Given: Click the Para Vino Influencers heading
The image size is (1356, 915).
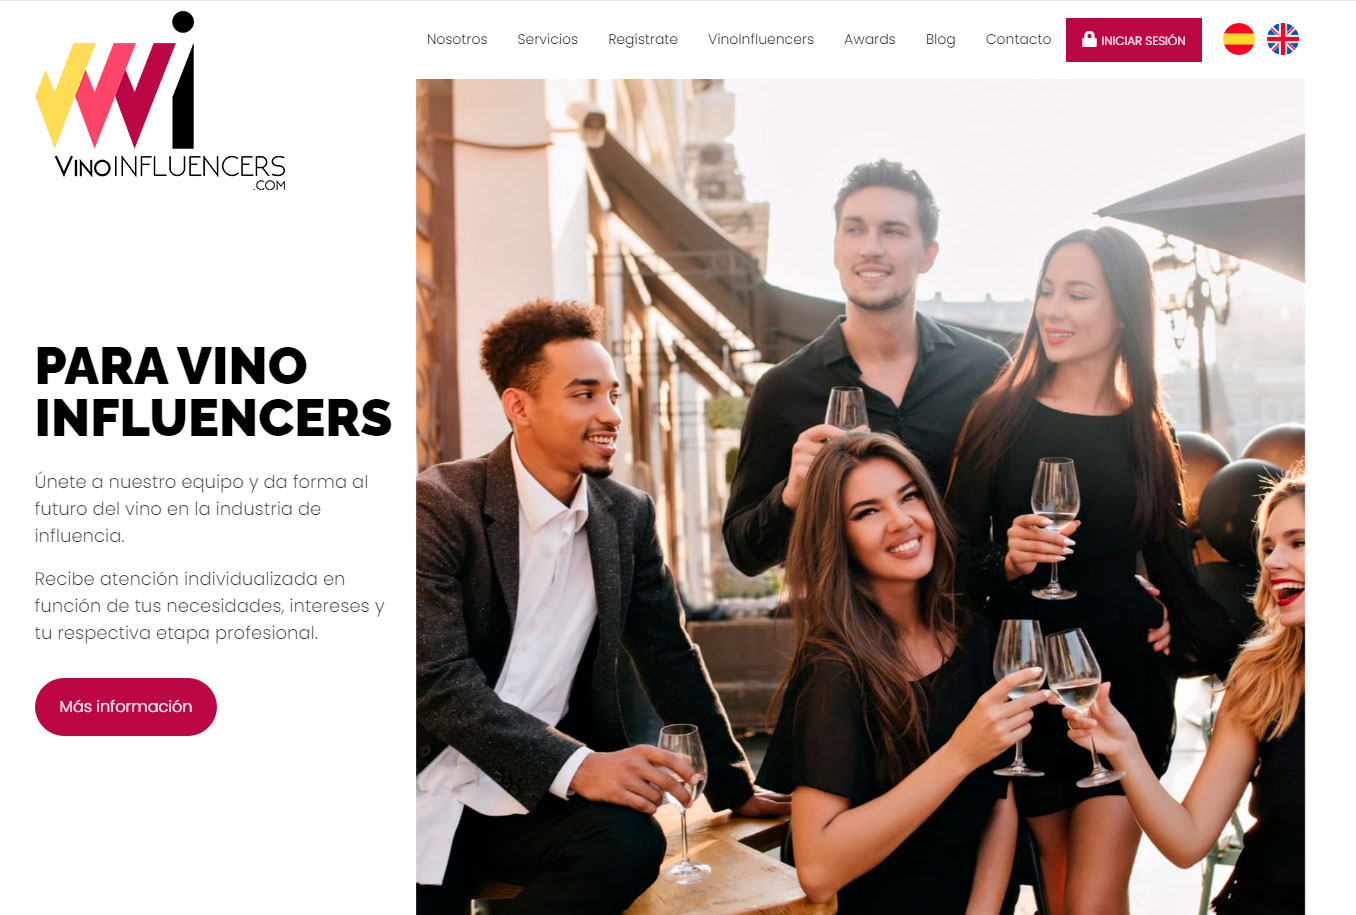Looking at the screenshot, I should pyautogui.click(x=213, y=392).
